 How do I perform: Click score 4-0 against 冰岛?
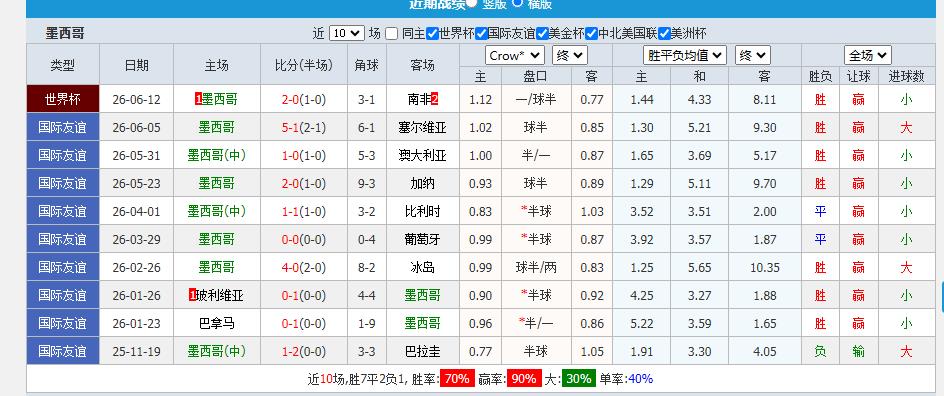click(x=290, y=267)
